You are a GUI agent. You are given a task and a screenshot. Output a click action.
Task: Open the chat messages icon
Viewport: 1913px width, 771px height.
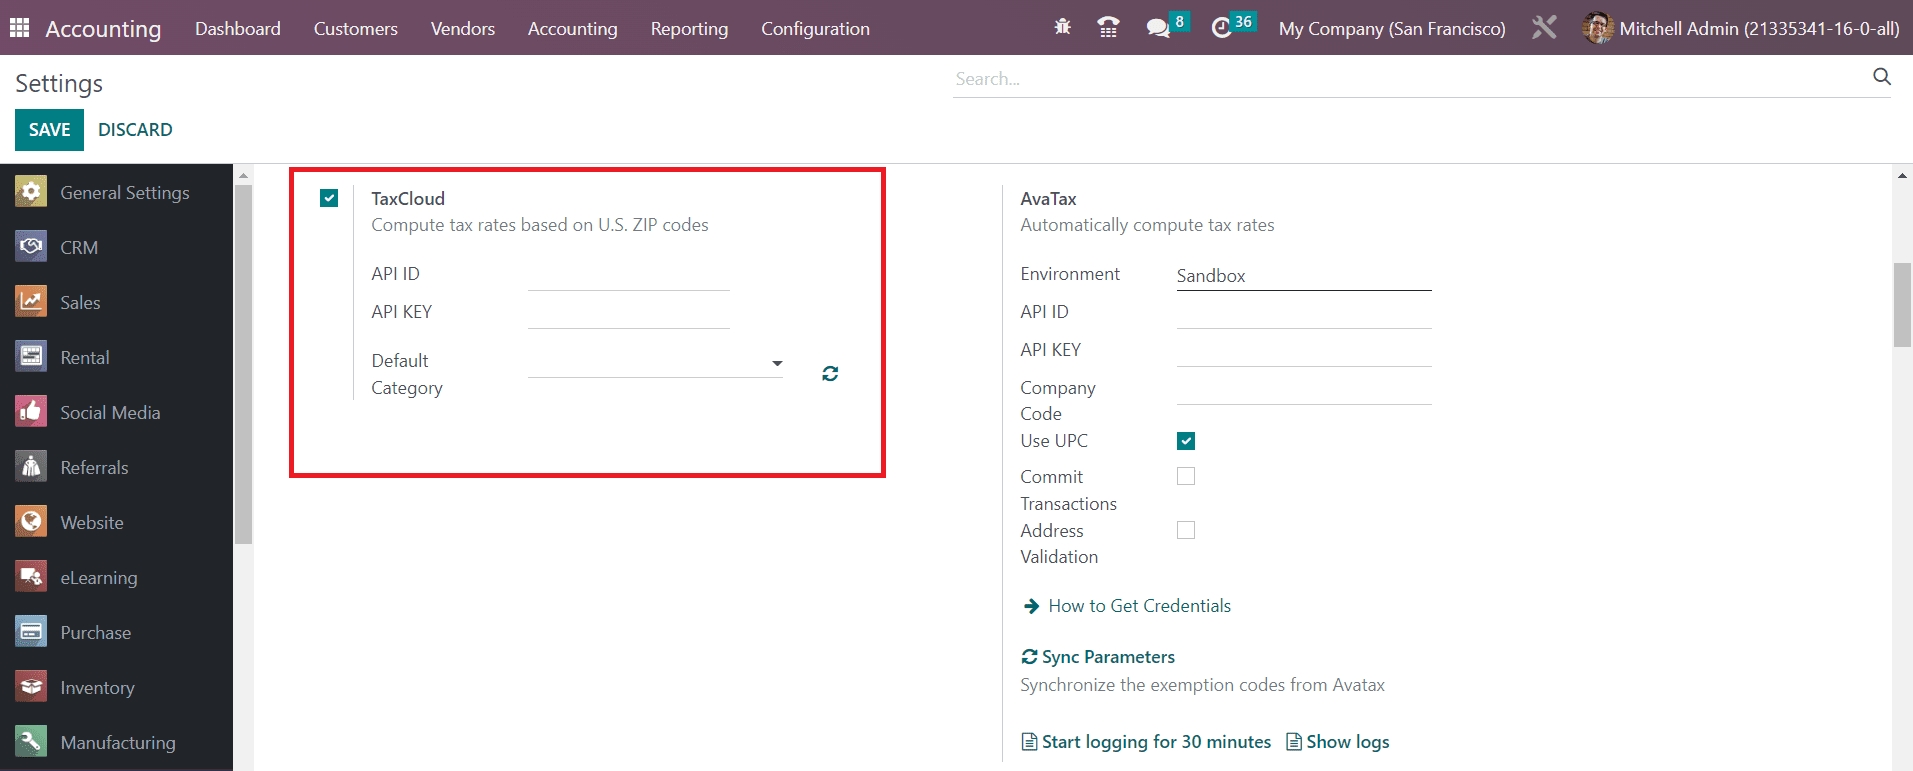pyautogui.click(x=1158, y=28)
